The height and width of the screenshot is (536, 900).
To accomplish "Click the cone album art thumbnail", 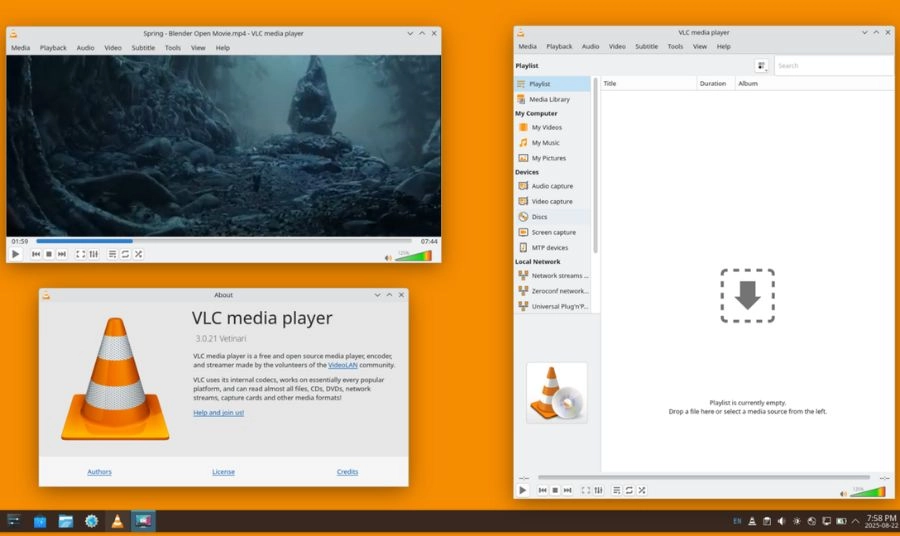I will (557, 393).
